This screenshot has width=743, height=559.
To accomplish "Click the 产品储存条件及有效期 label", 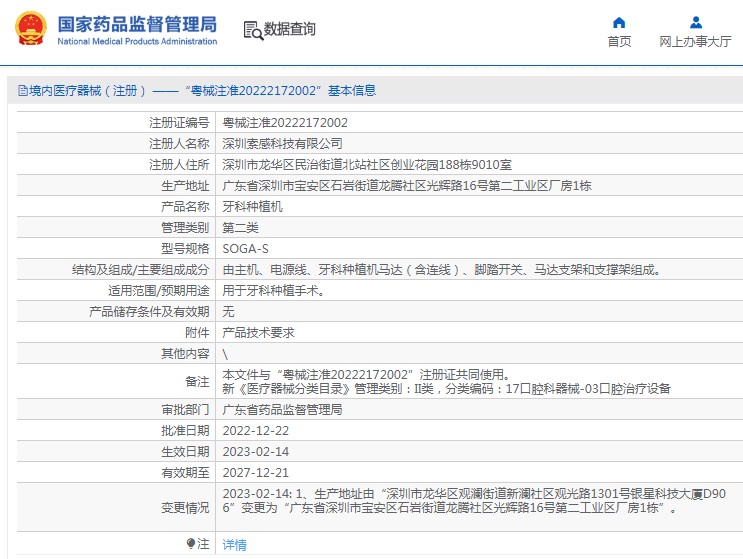I will [149, 311].
